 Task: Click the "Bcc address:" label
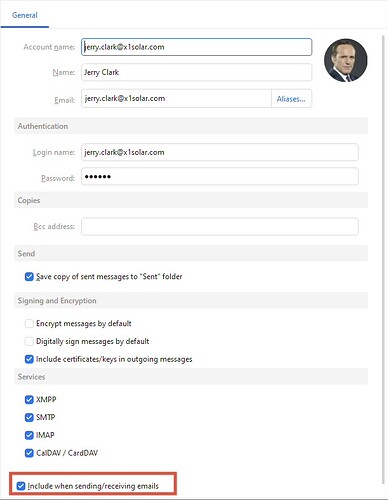pos(54,227)
